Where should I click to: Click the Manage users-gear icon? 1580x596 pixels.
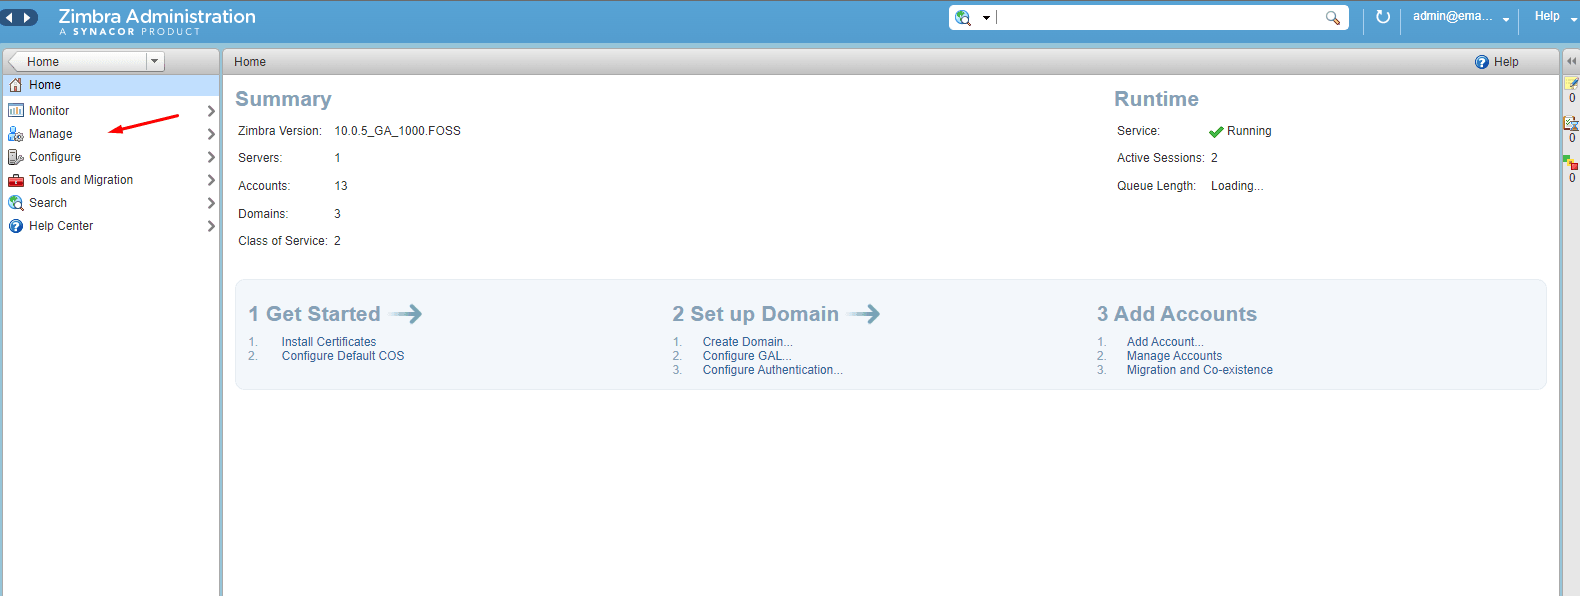tap(16, 134)
